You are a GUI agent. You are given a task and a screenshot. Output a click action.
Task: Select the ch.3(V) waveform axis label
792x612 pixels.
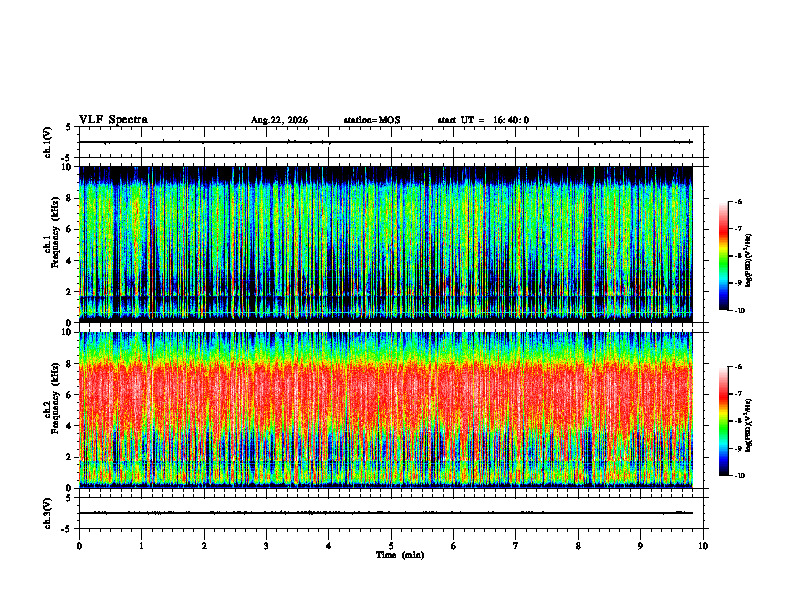(48, 514)
